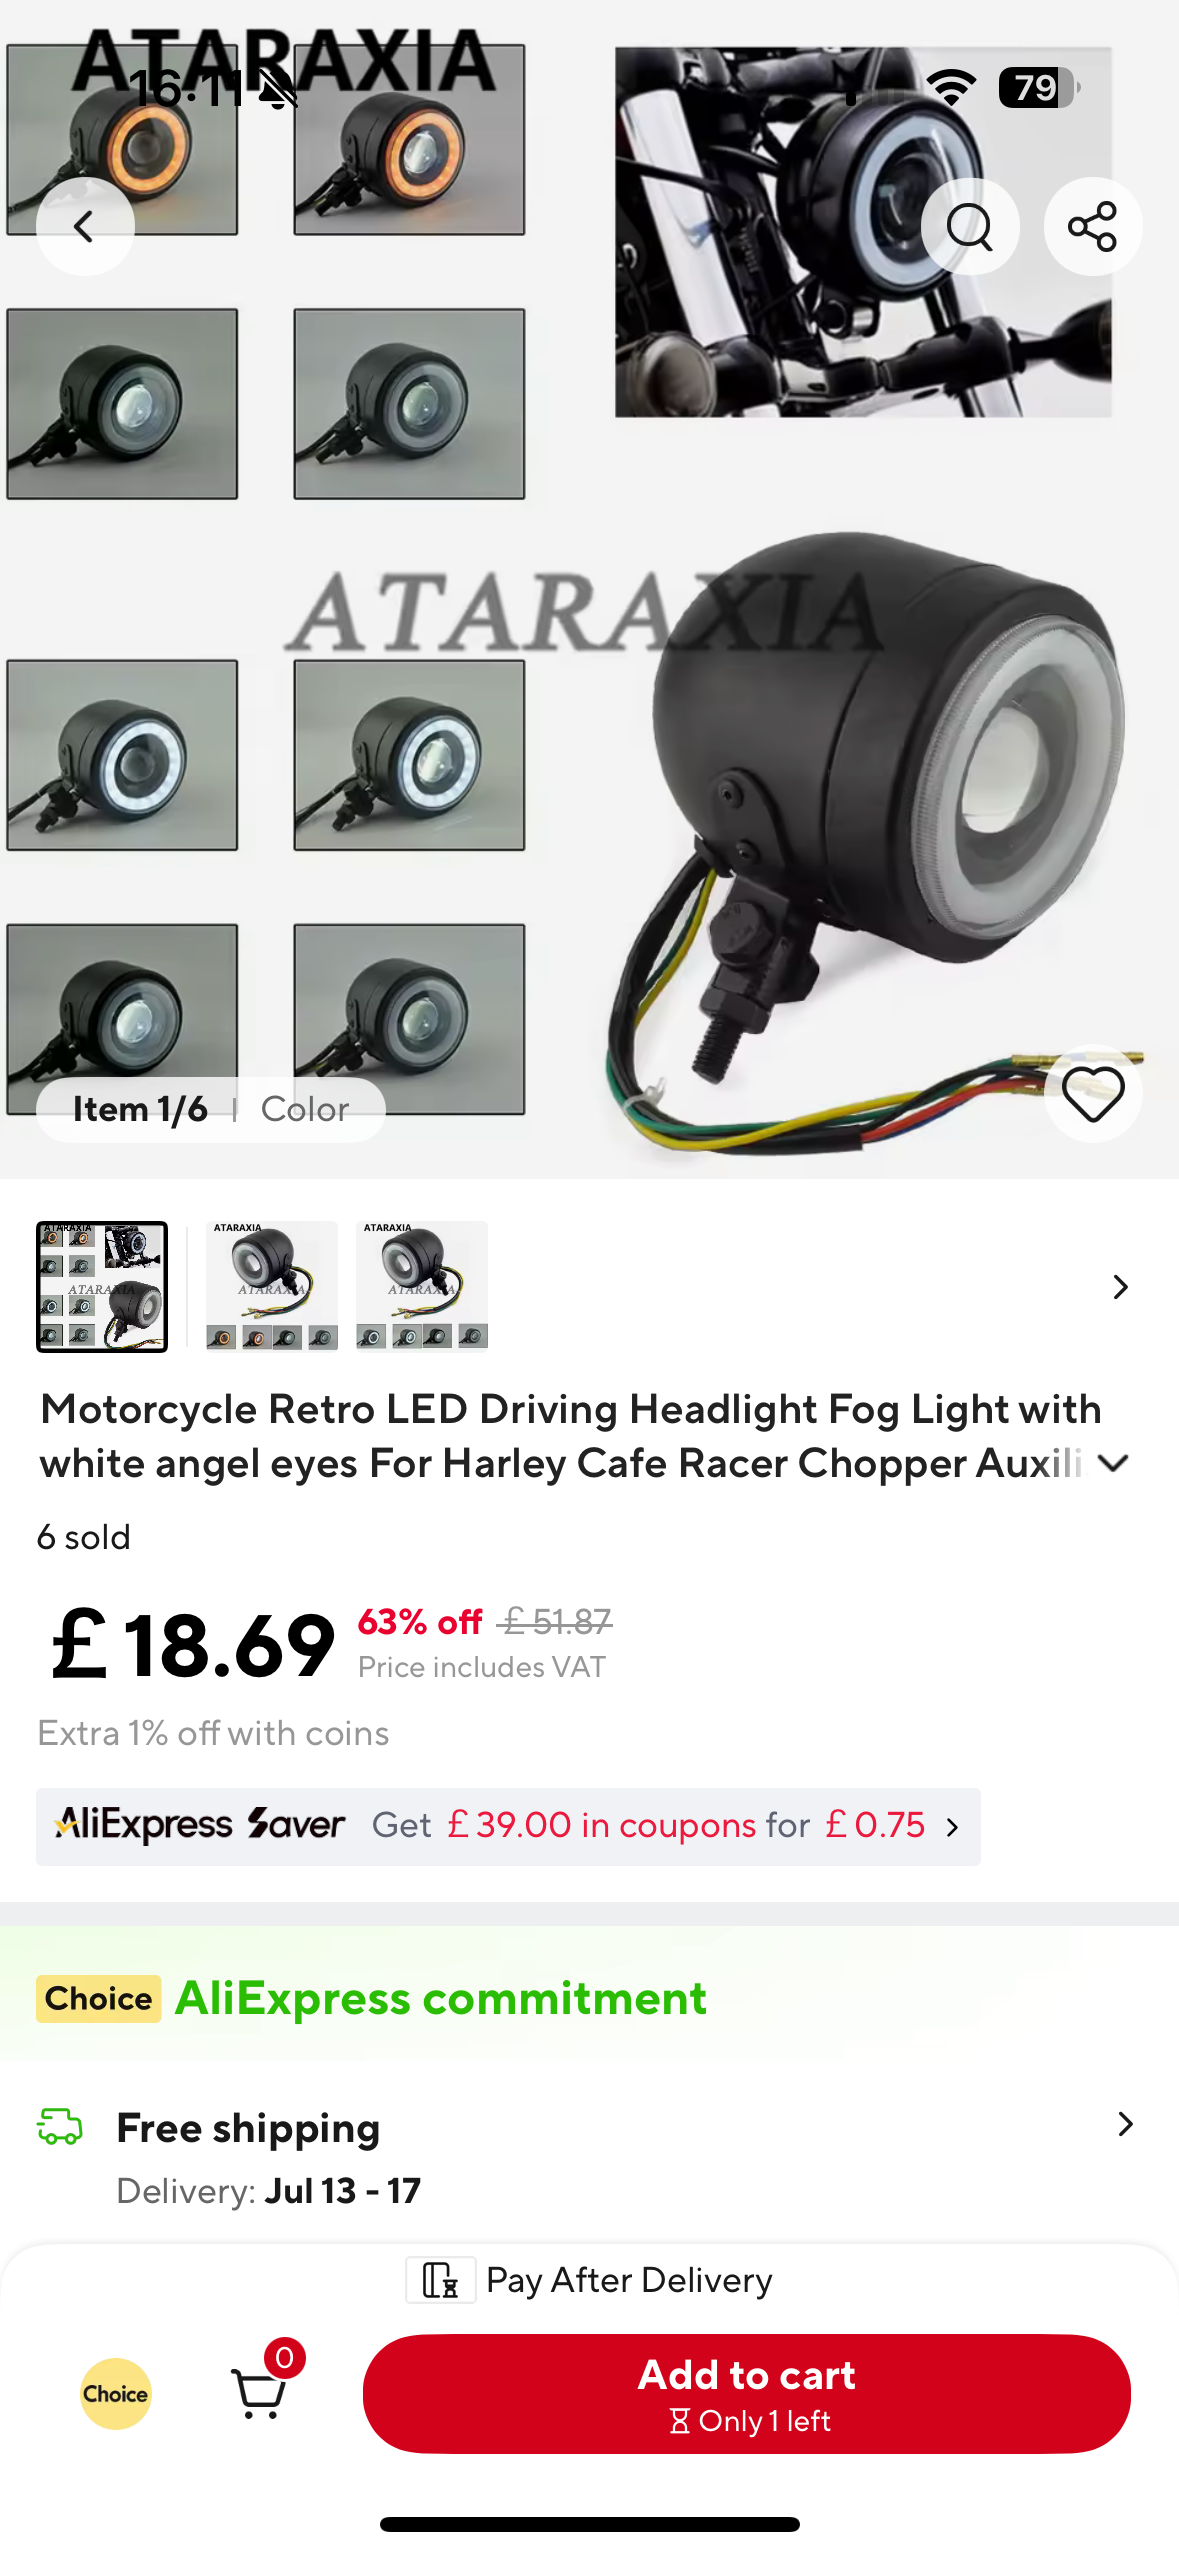This screenshot has width=1179, height=2556.
Task: Tap the yellow Choice round icon
Action: point(116,2393)
